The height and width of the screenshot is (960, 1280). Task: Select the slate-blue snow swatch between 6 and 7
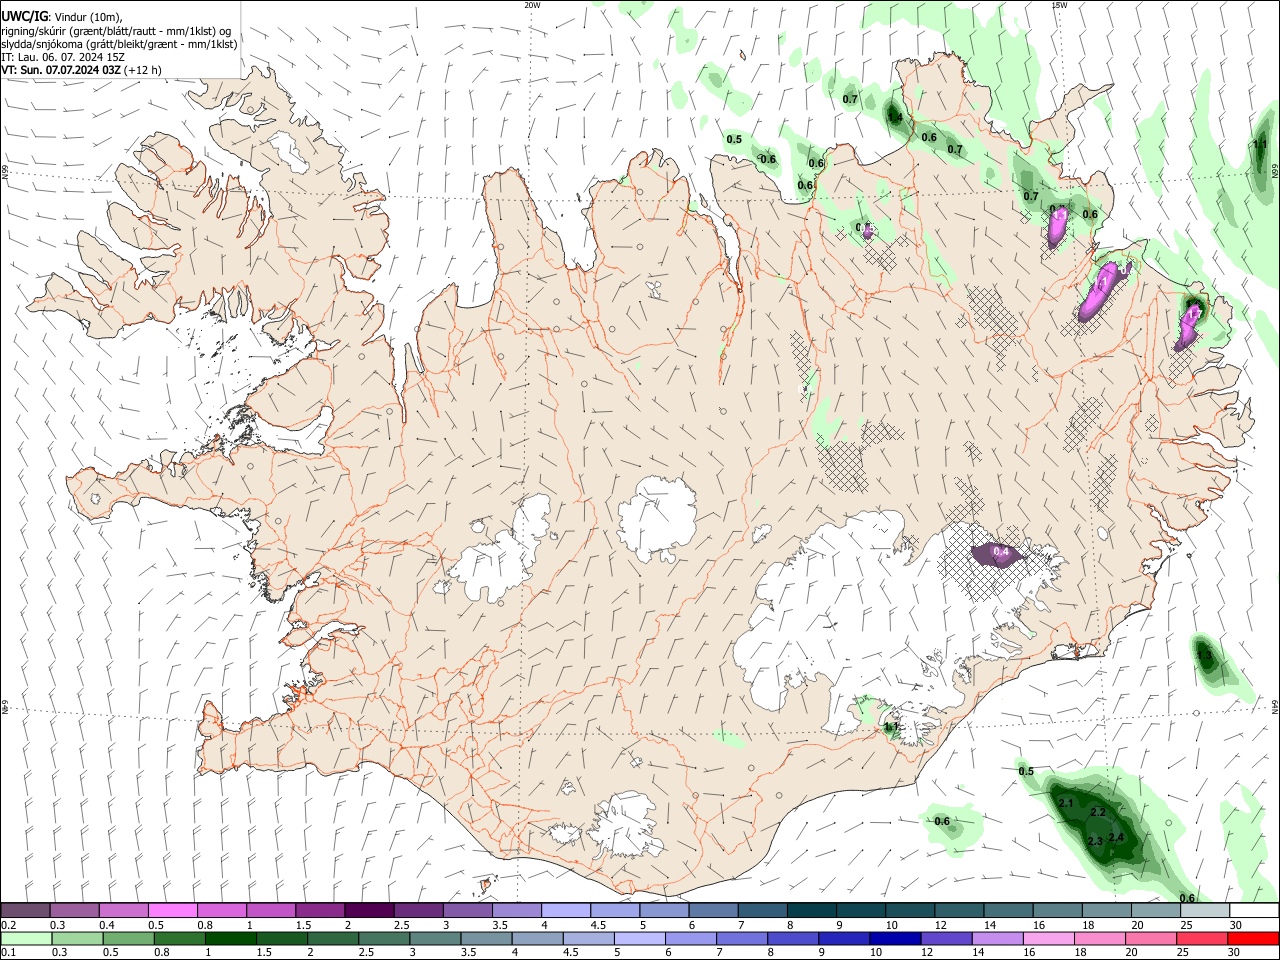[713, 911]
